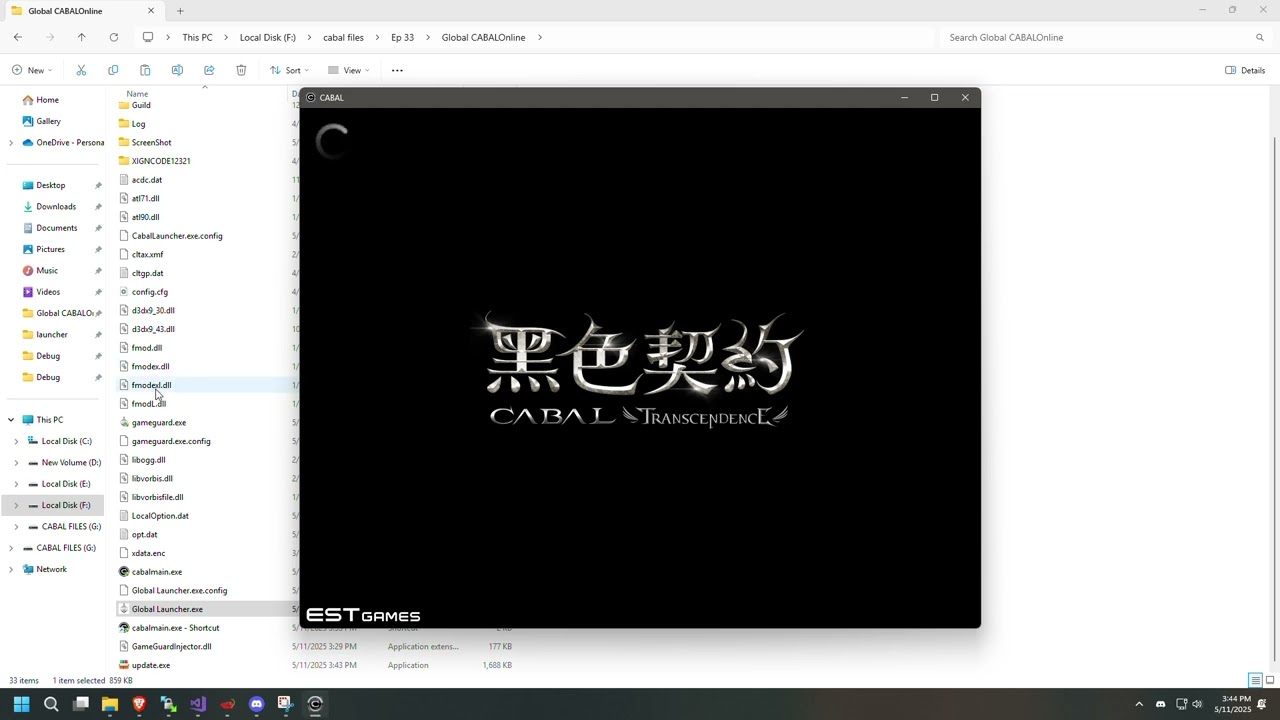This screenshot has width=1280, height=720.
Task: Click 'Local Disk (F:)' breadcrumb
Action: [267, 37]
